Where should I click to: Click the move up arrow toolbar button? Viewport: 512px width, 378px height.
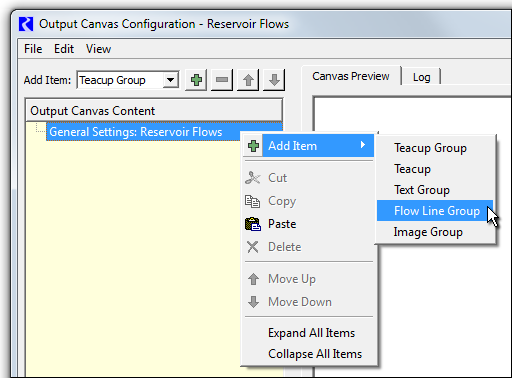pyautogui.click(x=248, y=80)
